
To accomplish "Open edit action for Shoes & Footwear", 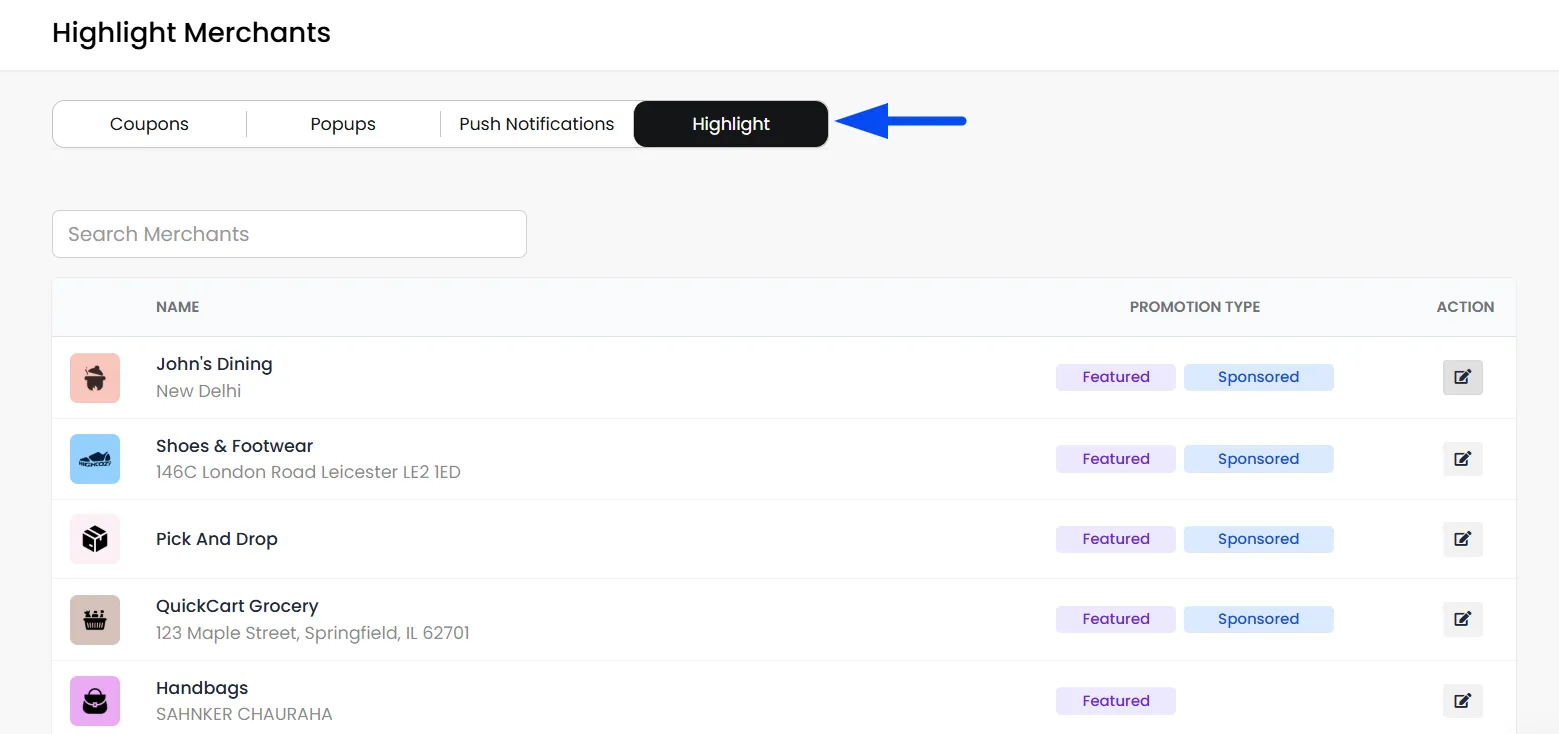I will click(x=1462, y=459).
